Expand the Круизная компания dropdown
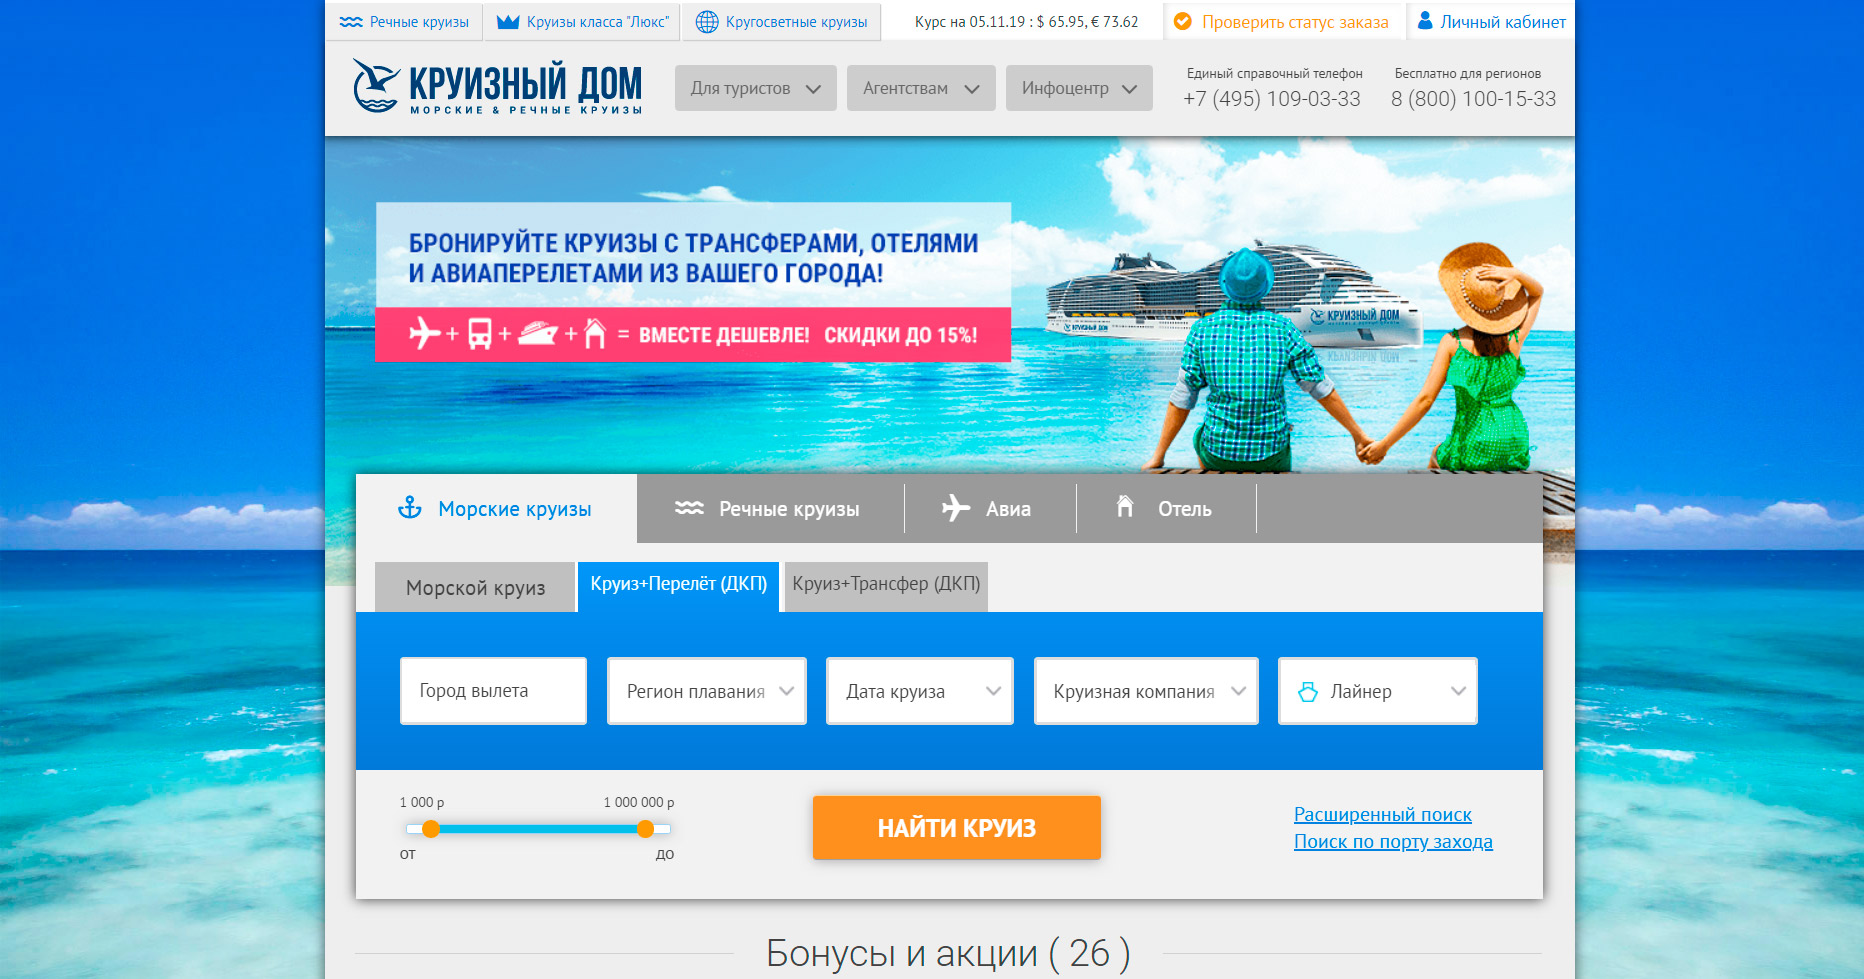 [x=1146, y=690]
